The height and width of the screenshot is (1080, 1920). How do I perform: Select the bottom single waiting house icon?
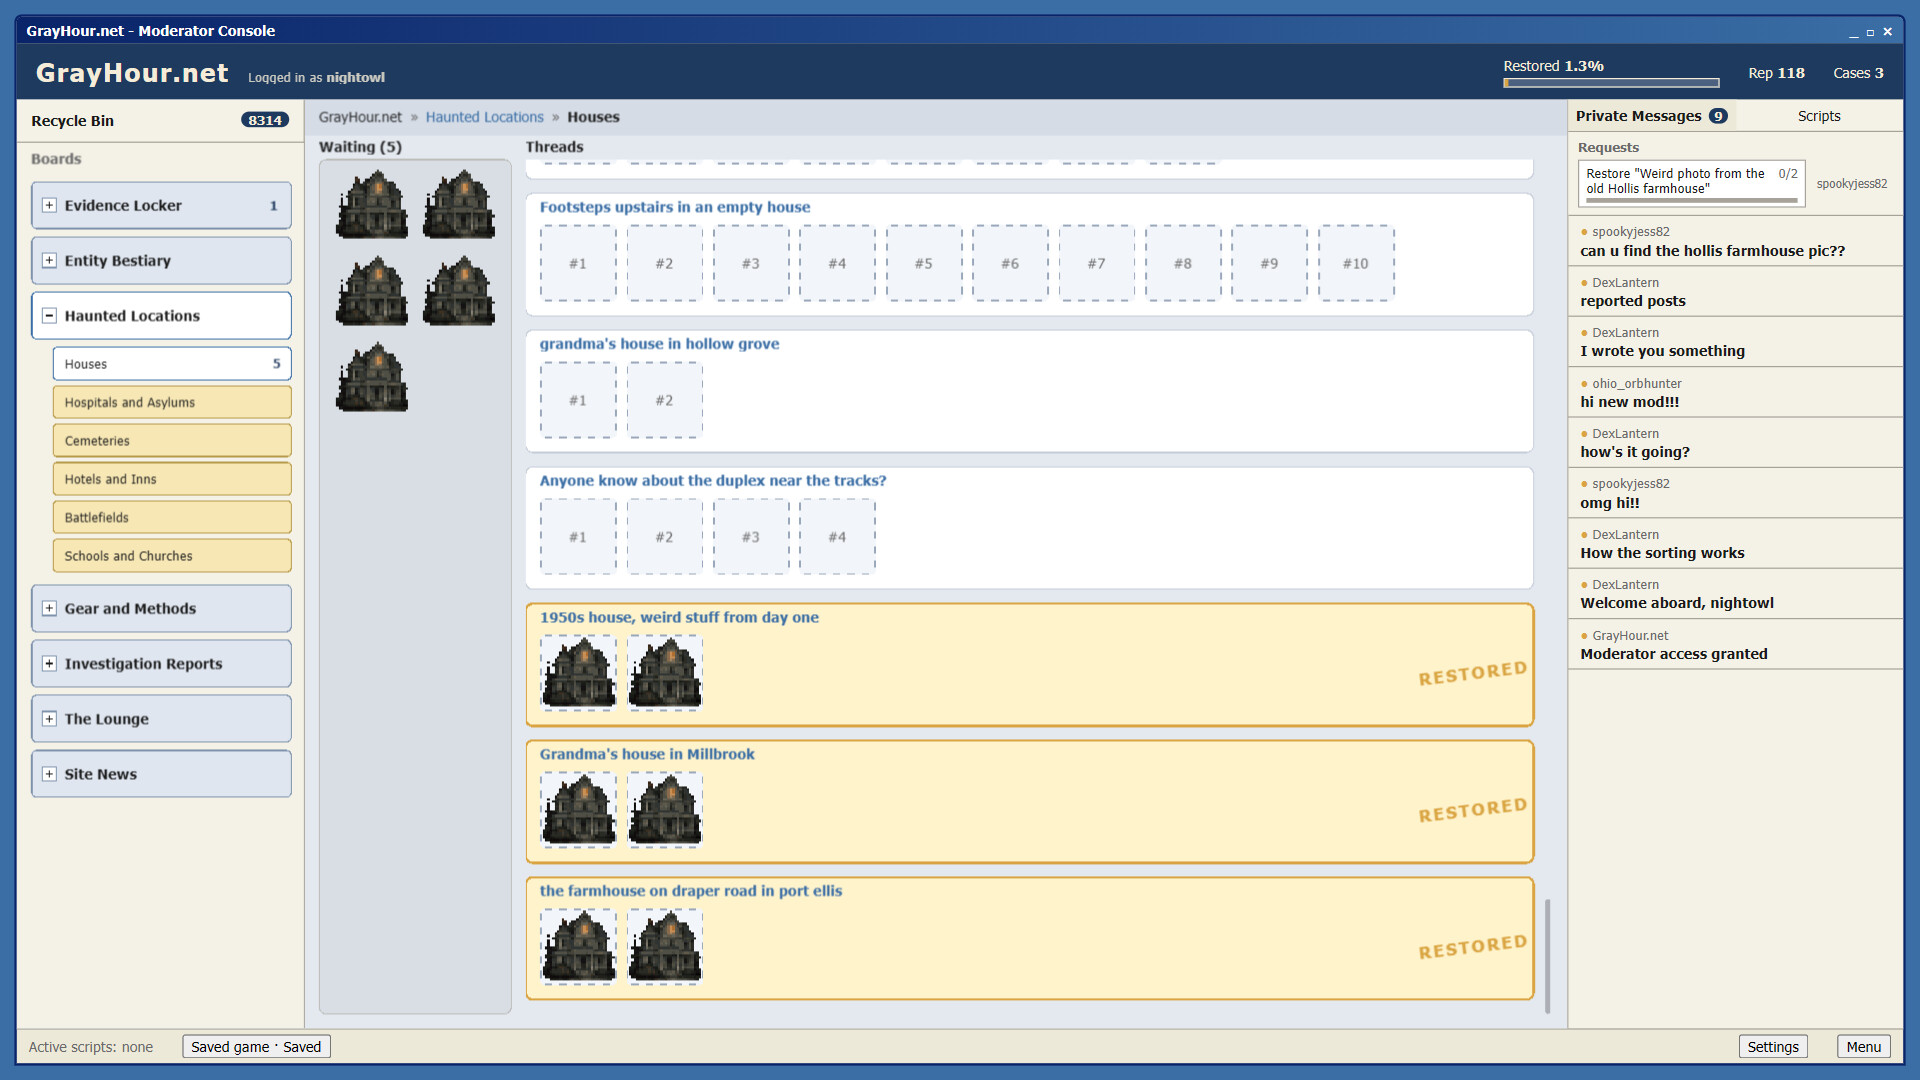pos(372,377)
